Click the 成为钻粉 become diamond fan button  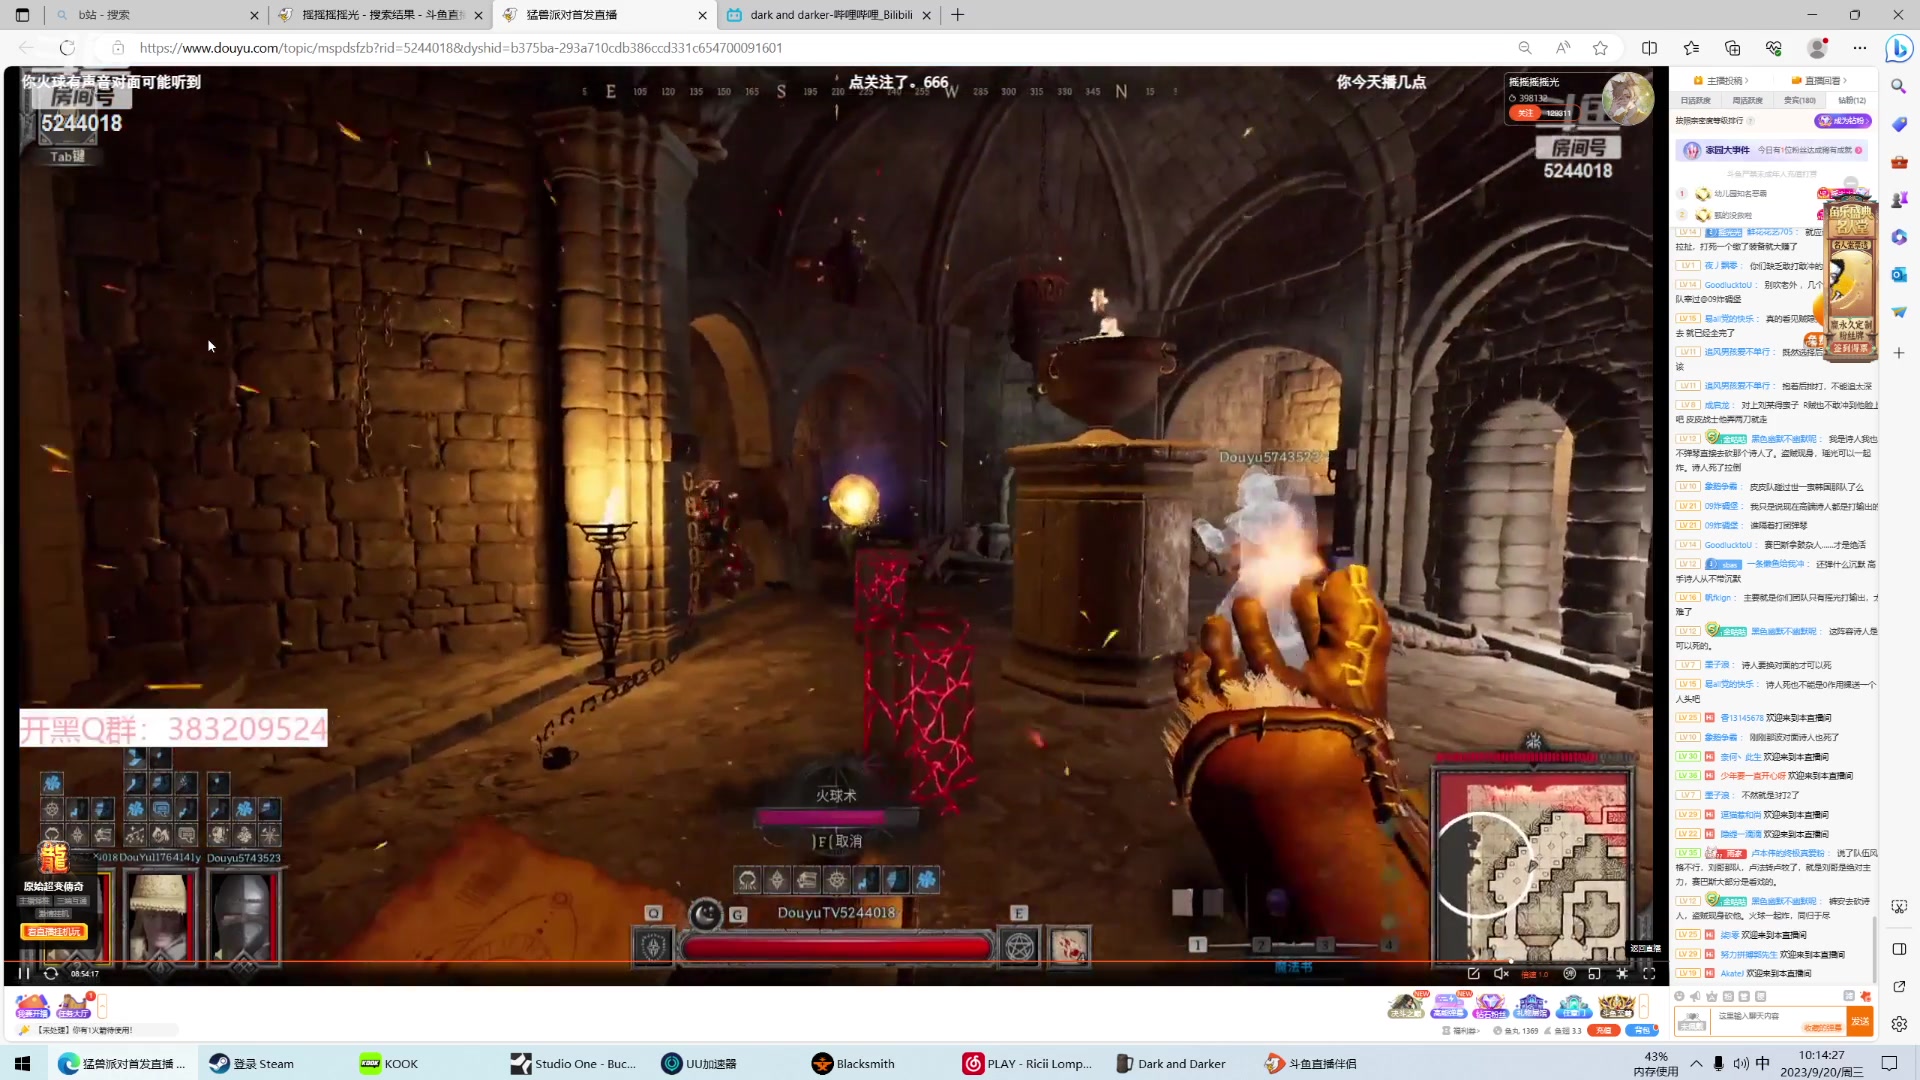coord(1842,121)
